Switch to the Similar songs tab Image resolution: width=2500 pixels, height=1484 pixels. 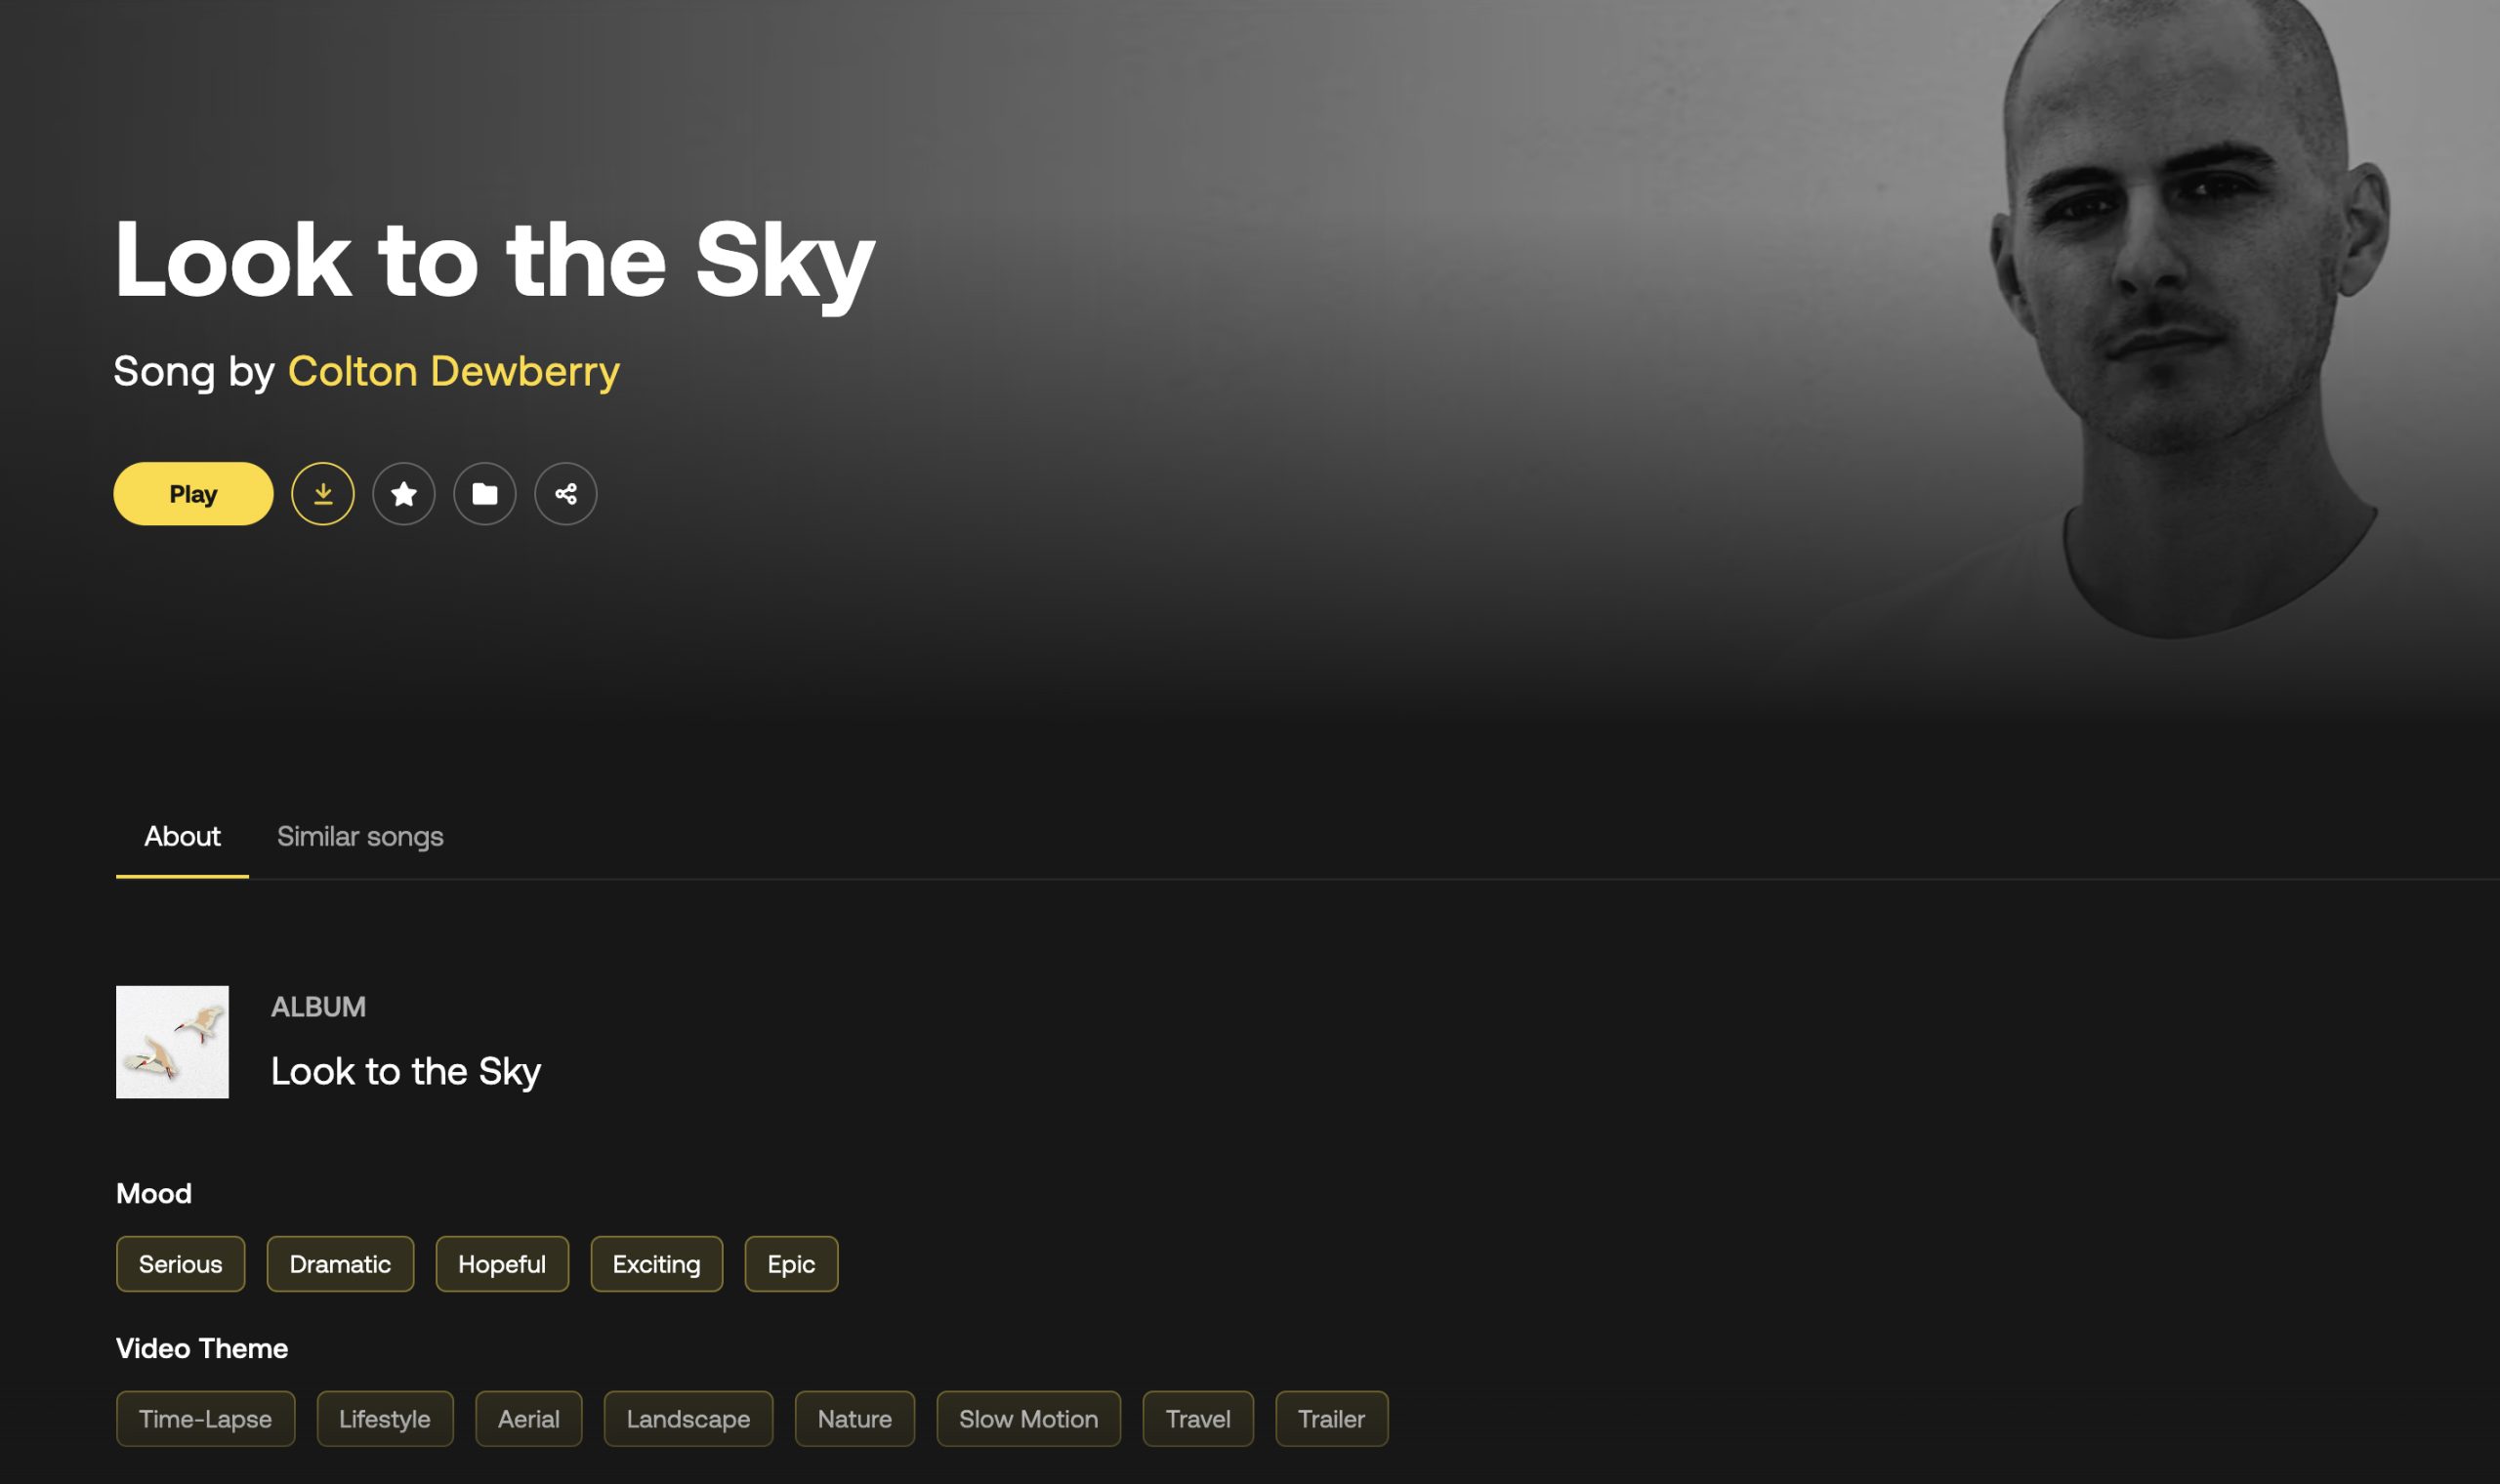pos(360,836)
